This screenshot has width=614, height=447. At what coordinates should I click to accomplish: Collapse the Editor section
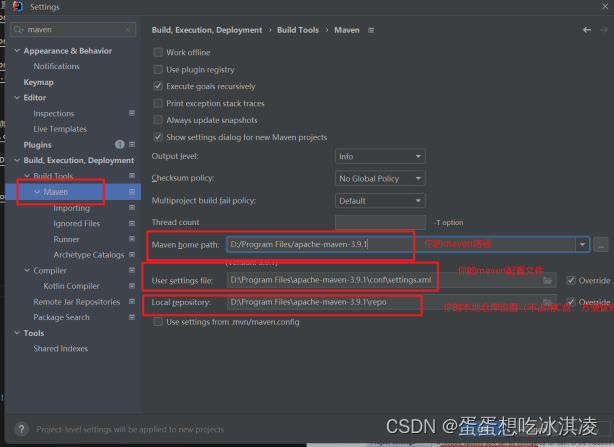[x=17, y=97]
